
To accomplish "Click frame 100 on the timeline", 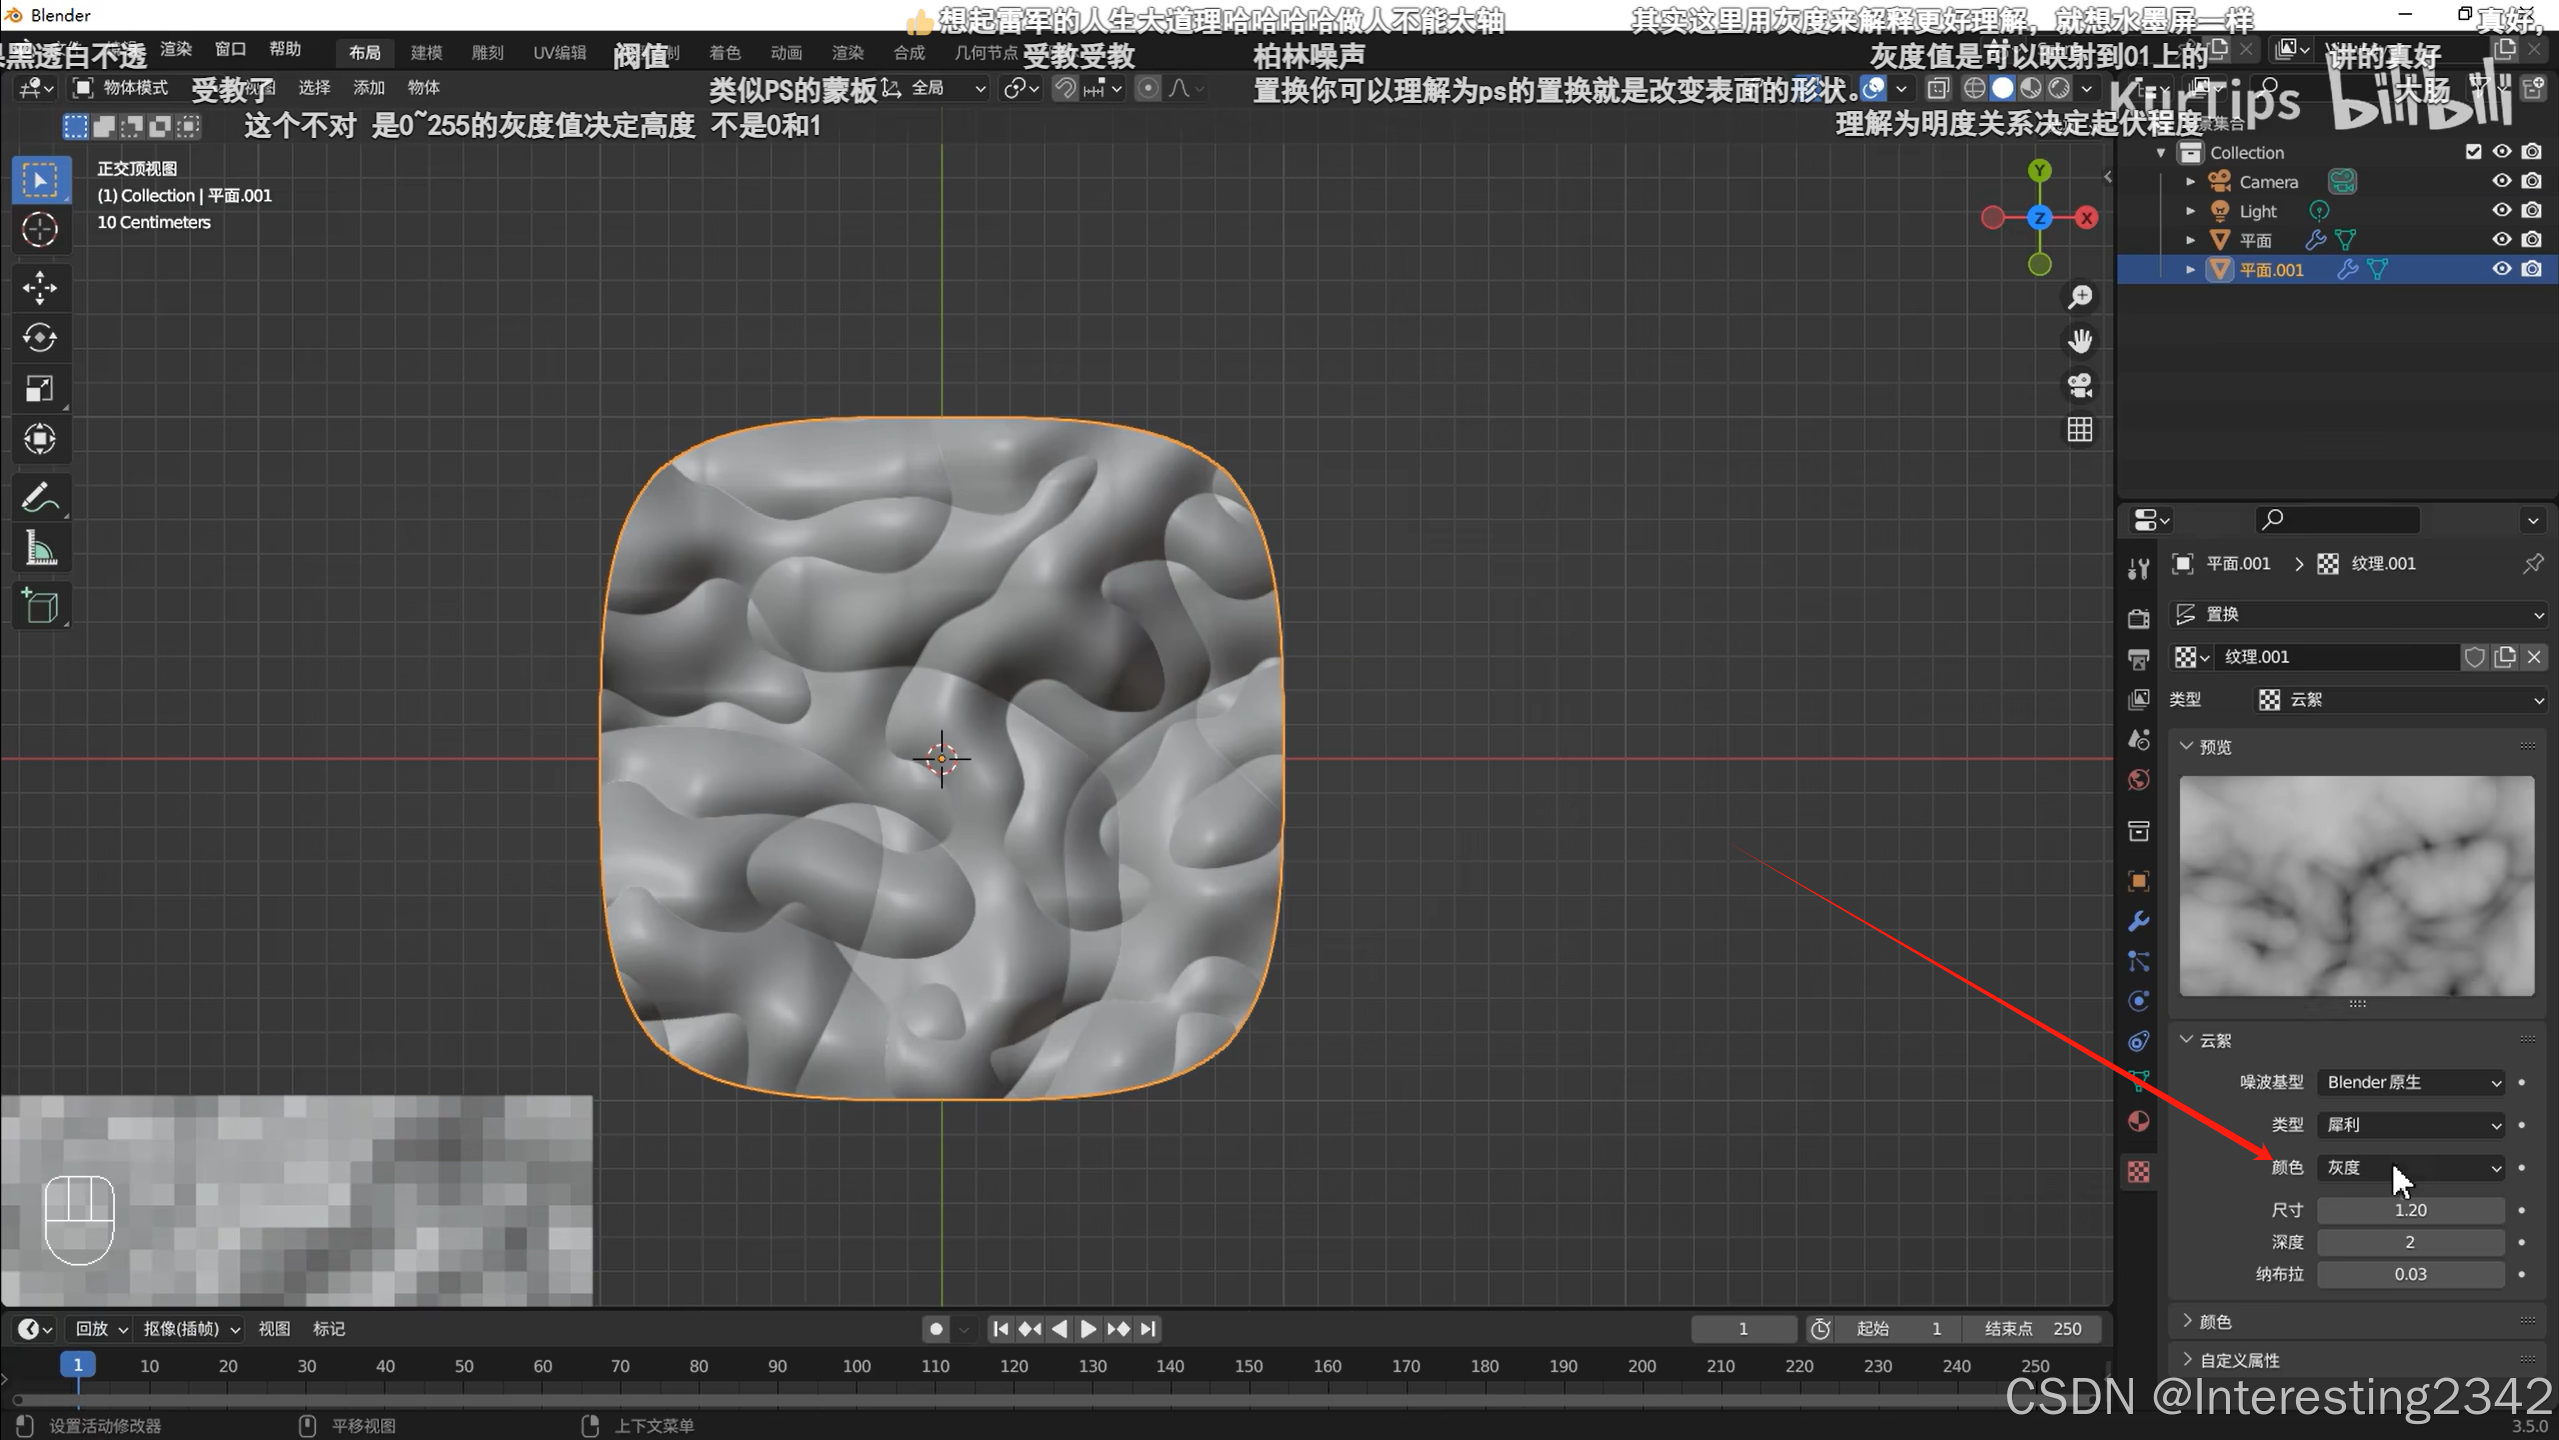I will 856,1366.
